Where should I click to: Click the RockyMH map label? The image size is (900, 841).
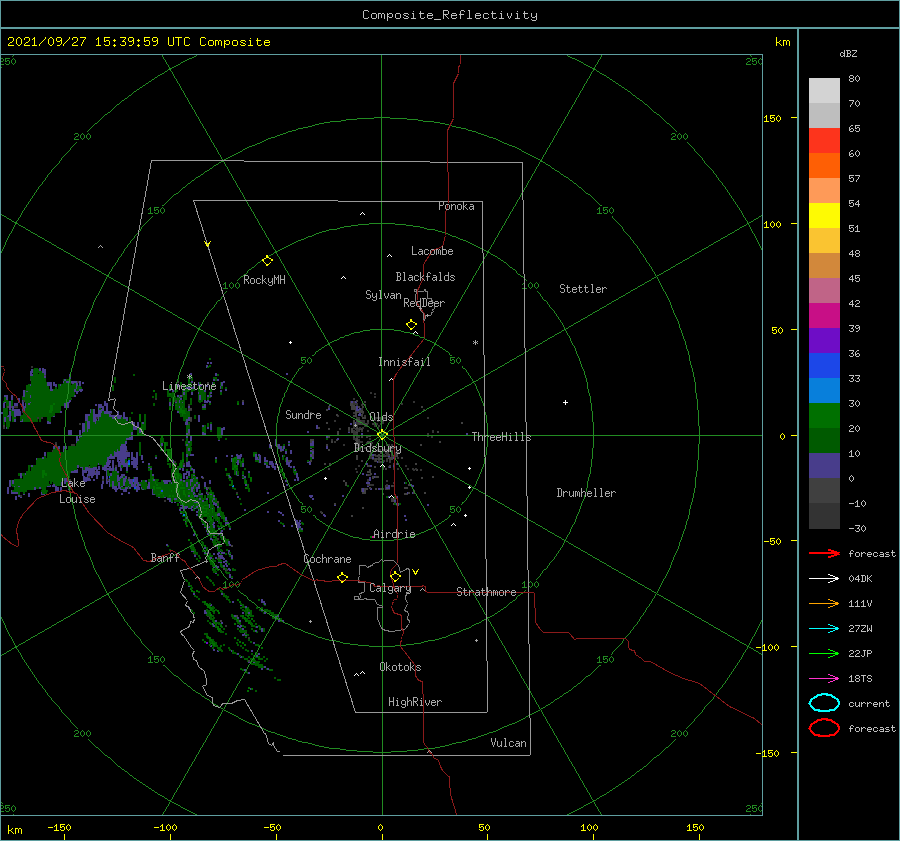(x=264, y=280)
